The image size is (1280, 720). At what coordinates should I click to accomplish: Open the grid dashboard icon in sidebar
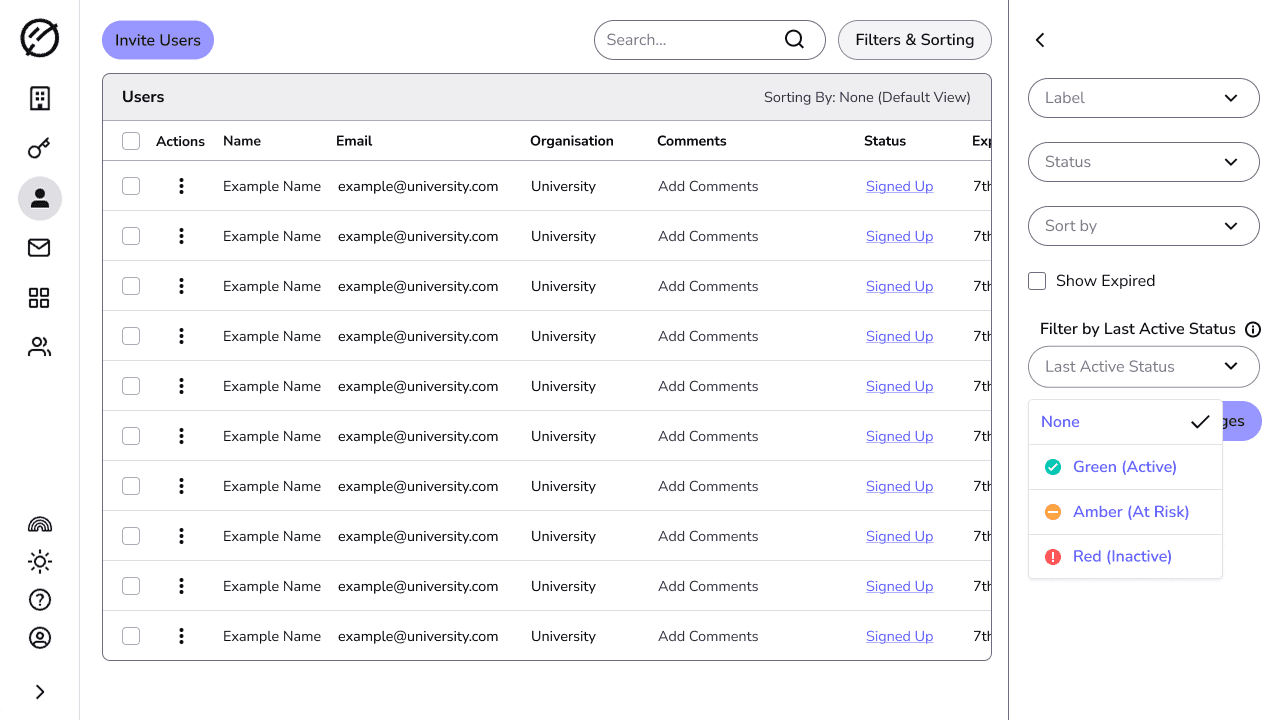[x=40, y=298]
